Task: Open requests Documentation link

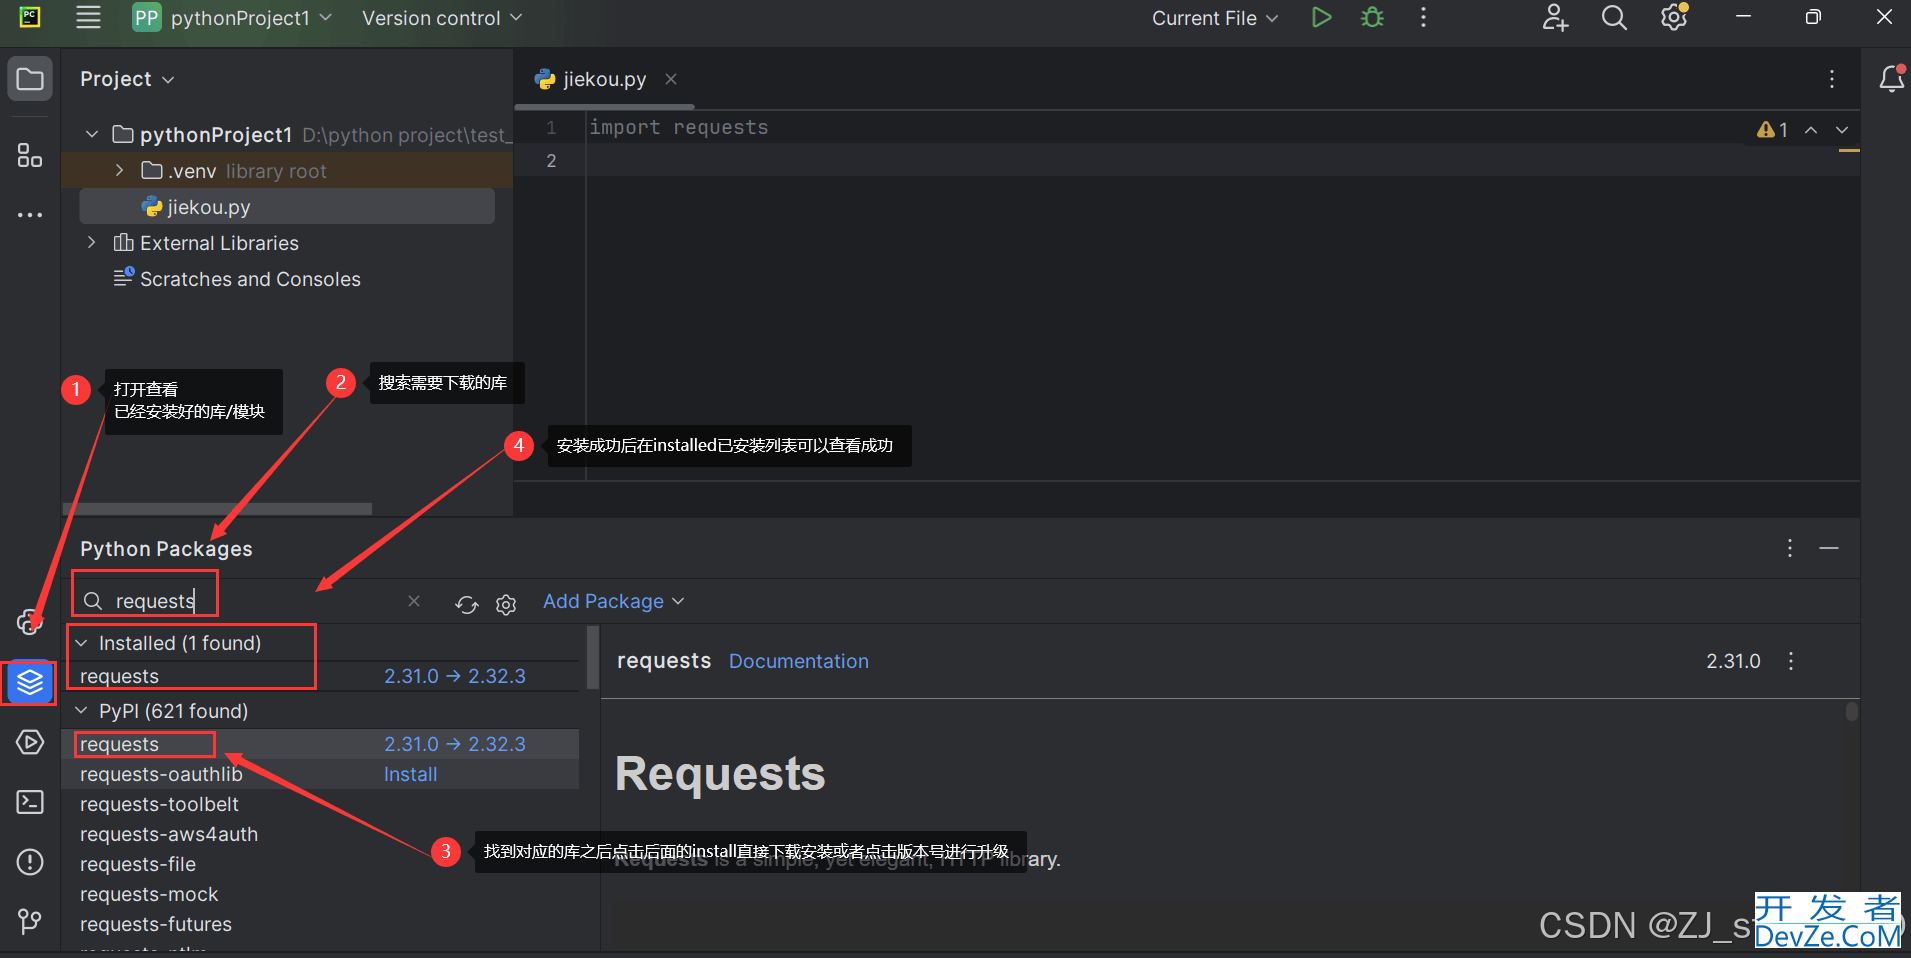Action: pyautogui.click(x=798, y=661)
